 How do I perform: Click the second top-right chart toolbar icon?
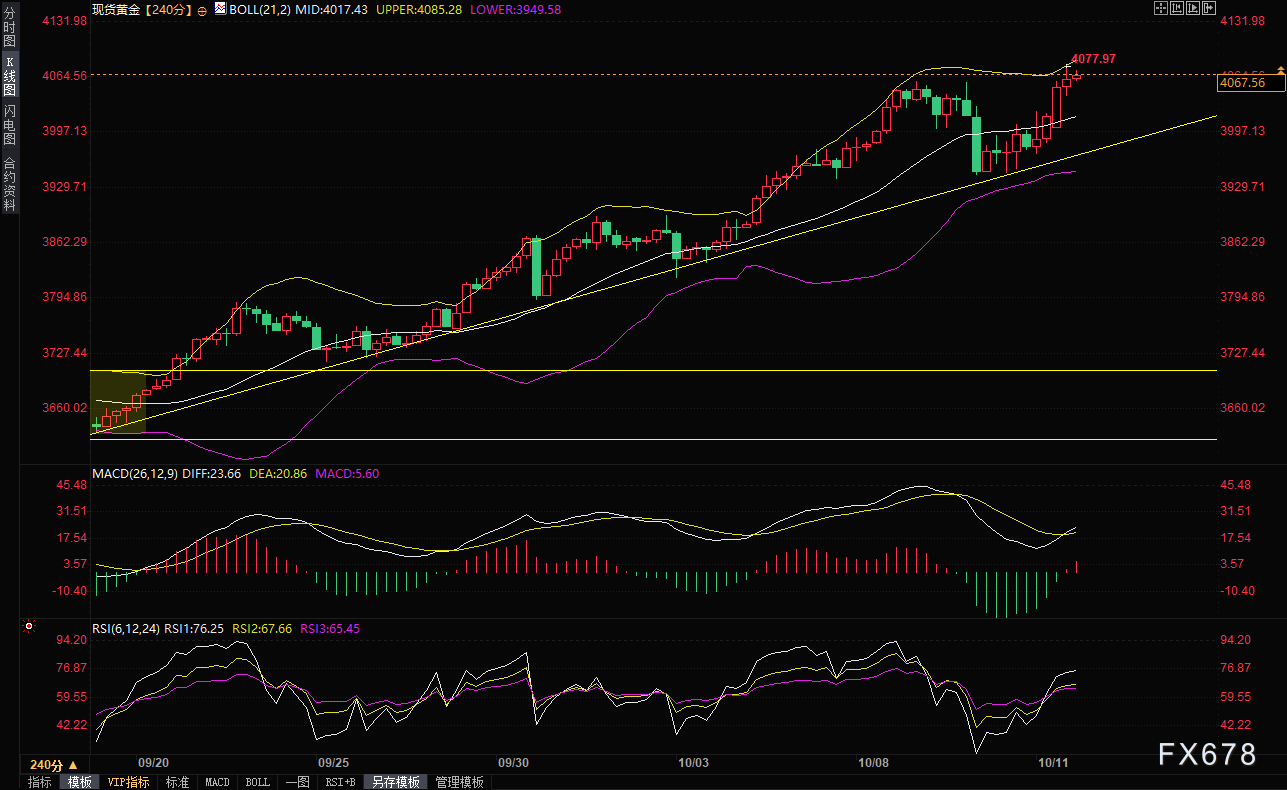click(x=1177, y=8)
